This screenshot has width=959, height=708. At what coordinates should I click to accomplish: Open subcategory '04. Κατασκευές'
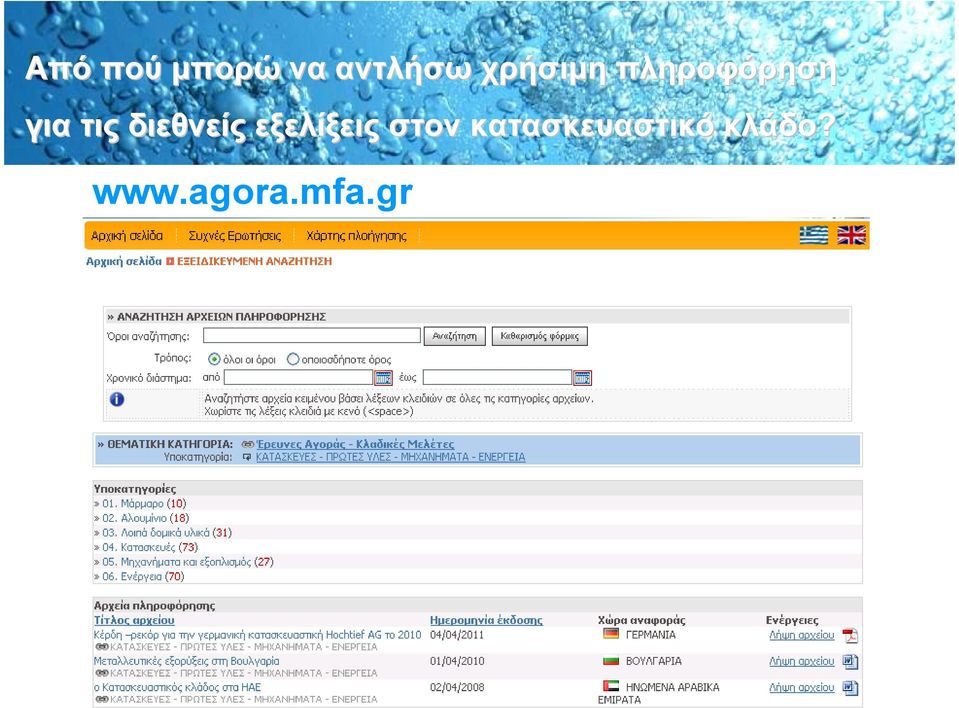pyautogui.click(x=138, y=547)
